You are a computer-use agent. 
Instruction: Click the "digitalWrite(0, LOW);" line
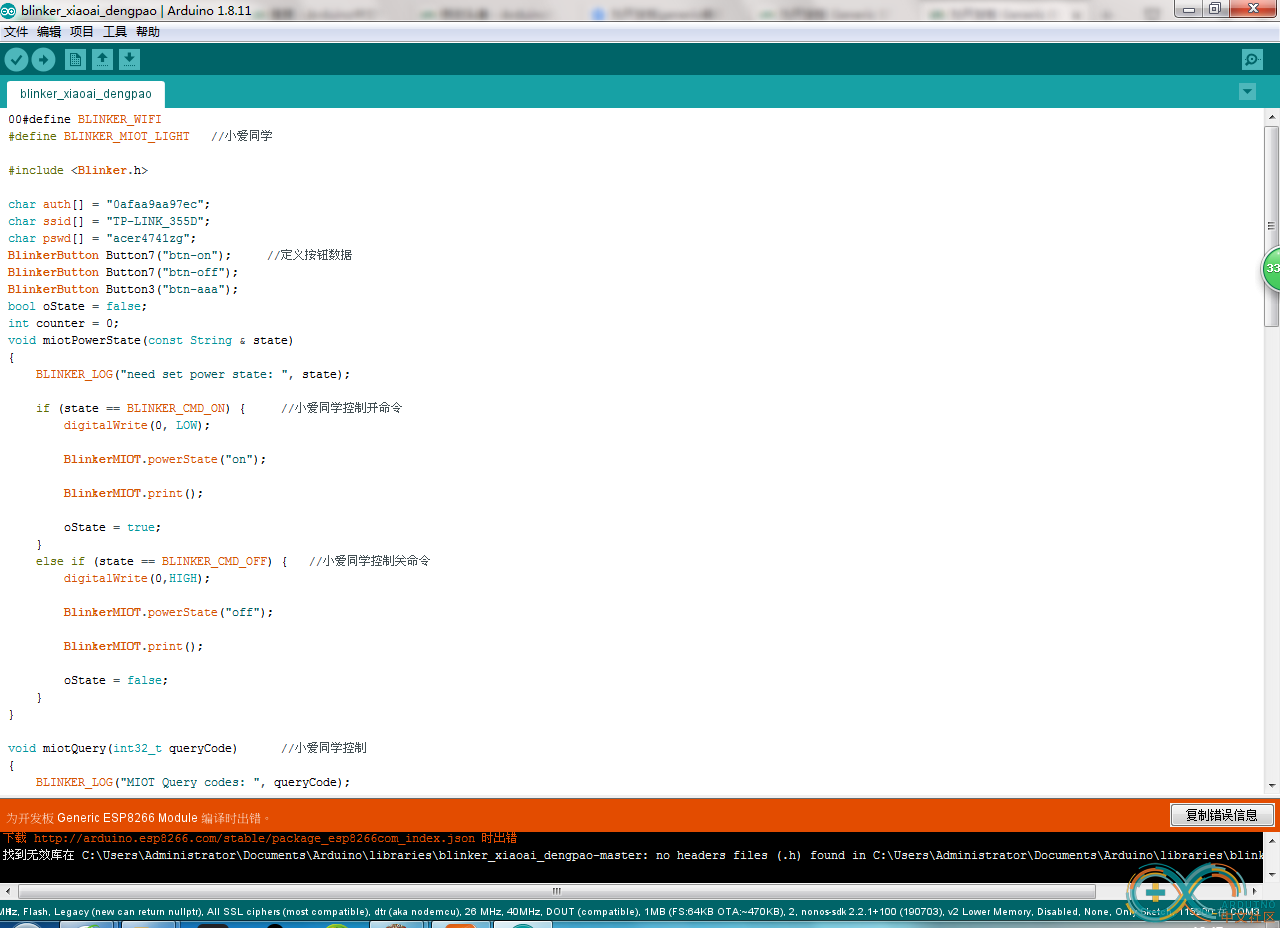(137, 425)
